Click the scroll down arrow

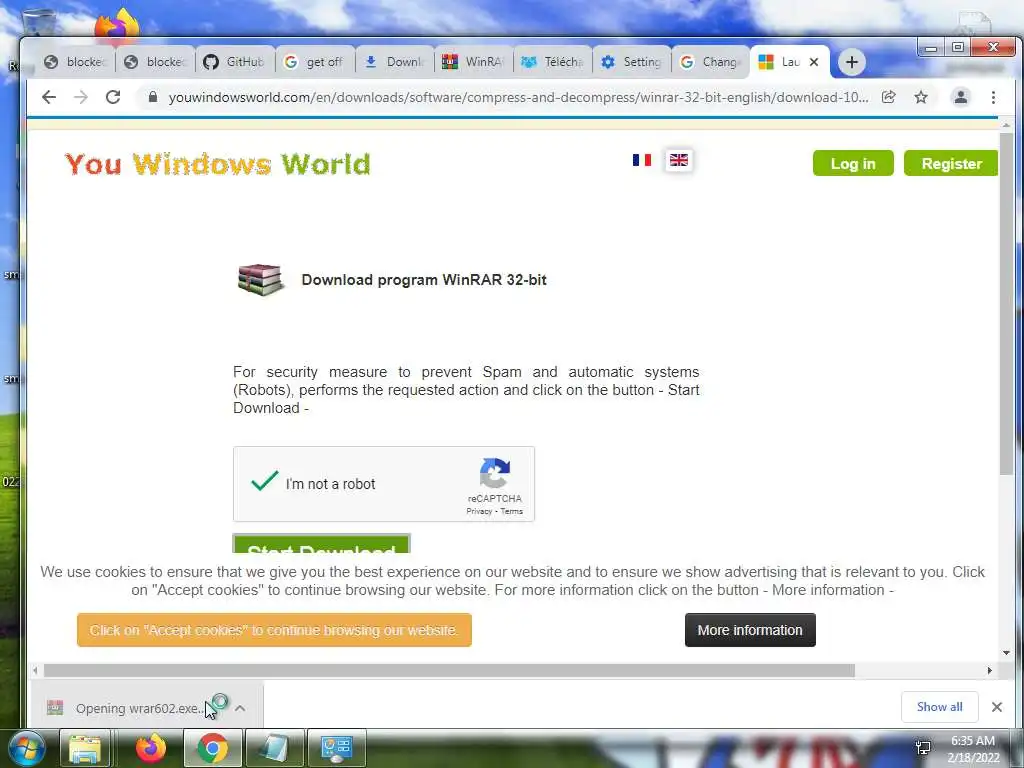pos(1006,652)
